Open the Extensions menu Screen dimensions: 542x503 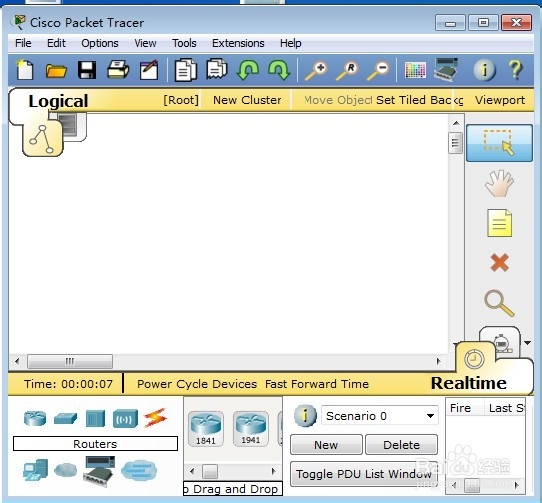pyautogui.click(x=238, y=43)
